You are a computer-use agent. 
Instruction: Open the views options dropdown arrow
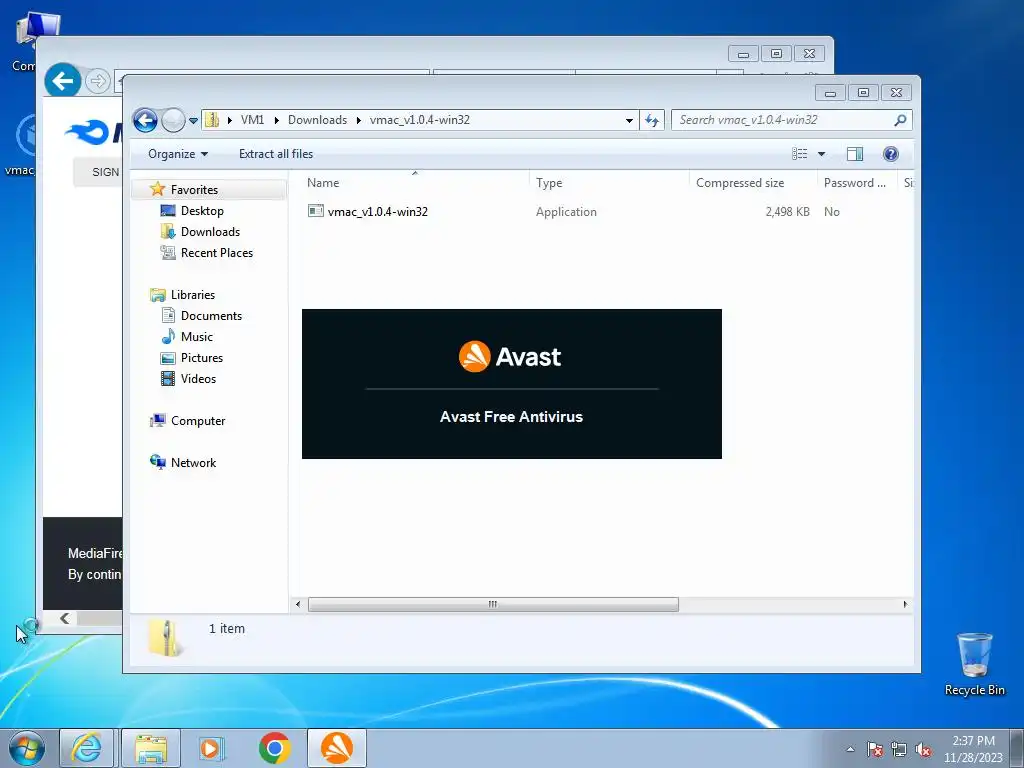pyautogui.click(x=822, y=154)
